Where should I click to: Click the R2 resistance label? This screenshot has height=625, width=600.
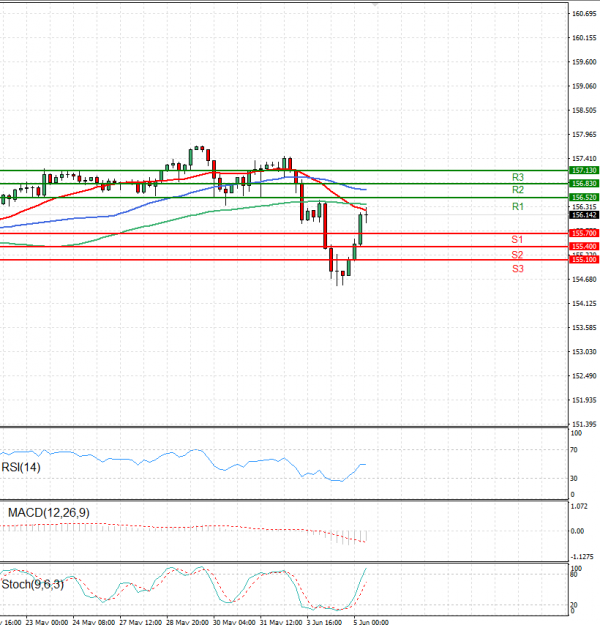(x=517, y=190)
